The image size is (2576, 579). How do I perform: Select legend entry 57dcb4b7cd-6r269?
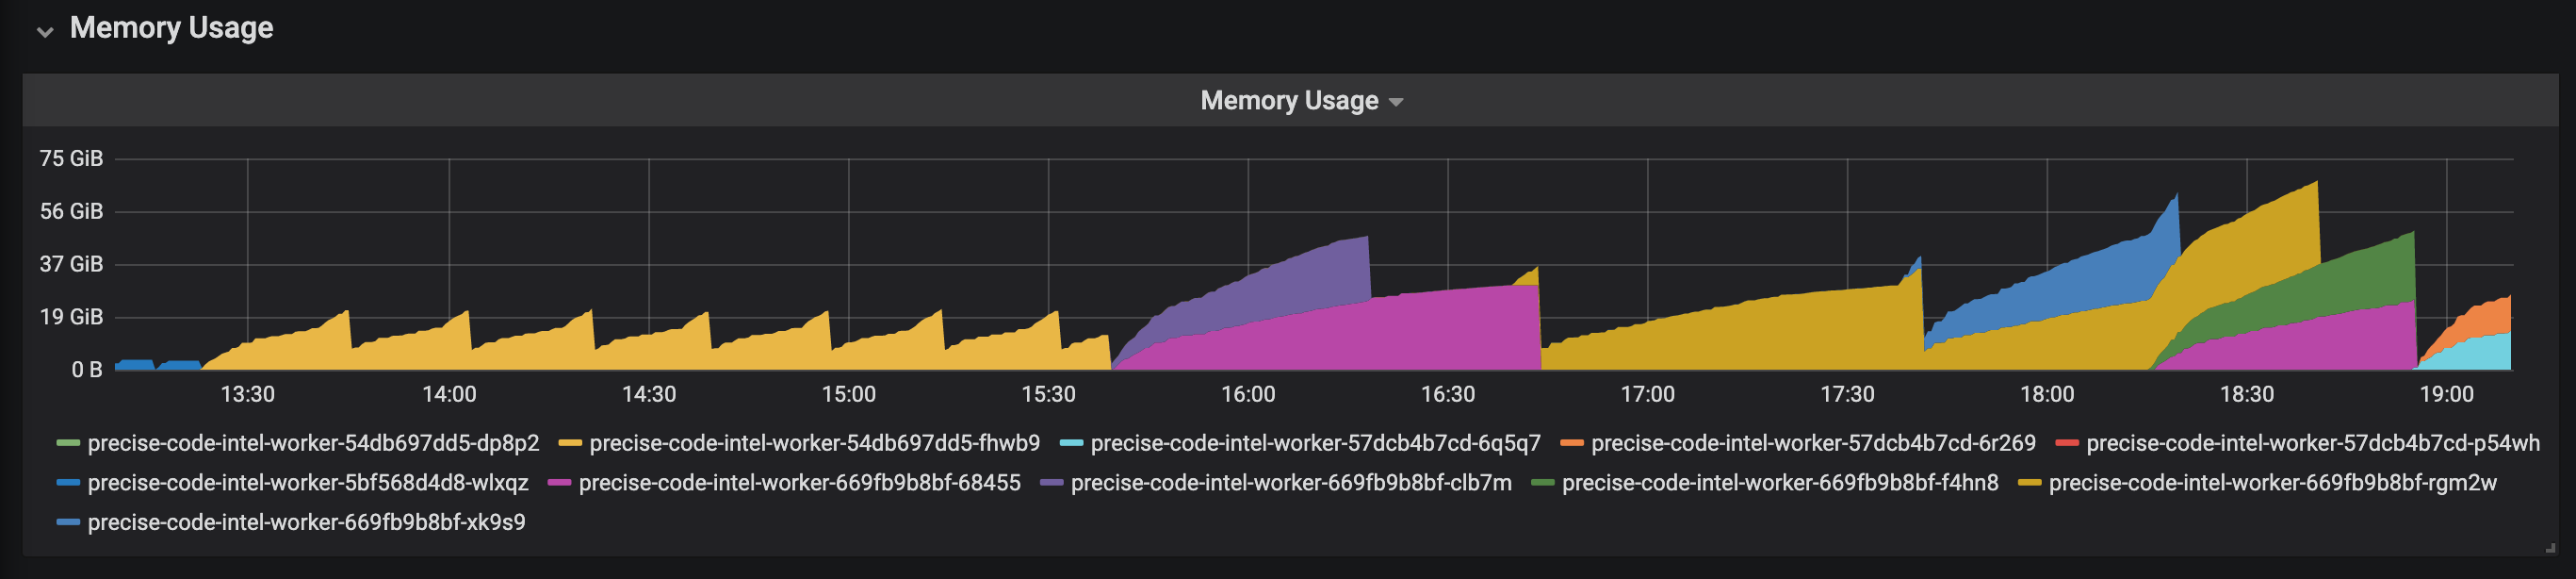(x=1813, y=443)
